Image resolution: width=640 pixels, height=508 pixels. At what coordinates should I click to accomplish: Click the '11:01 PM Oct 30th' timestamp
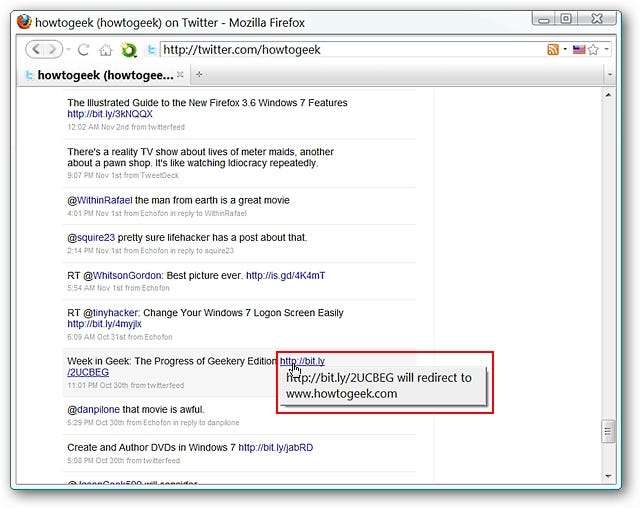pos(97,385)
